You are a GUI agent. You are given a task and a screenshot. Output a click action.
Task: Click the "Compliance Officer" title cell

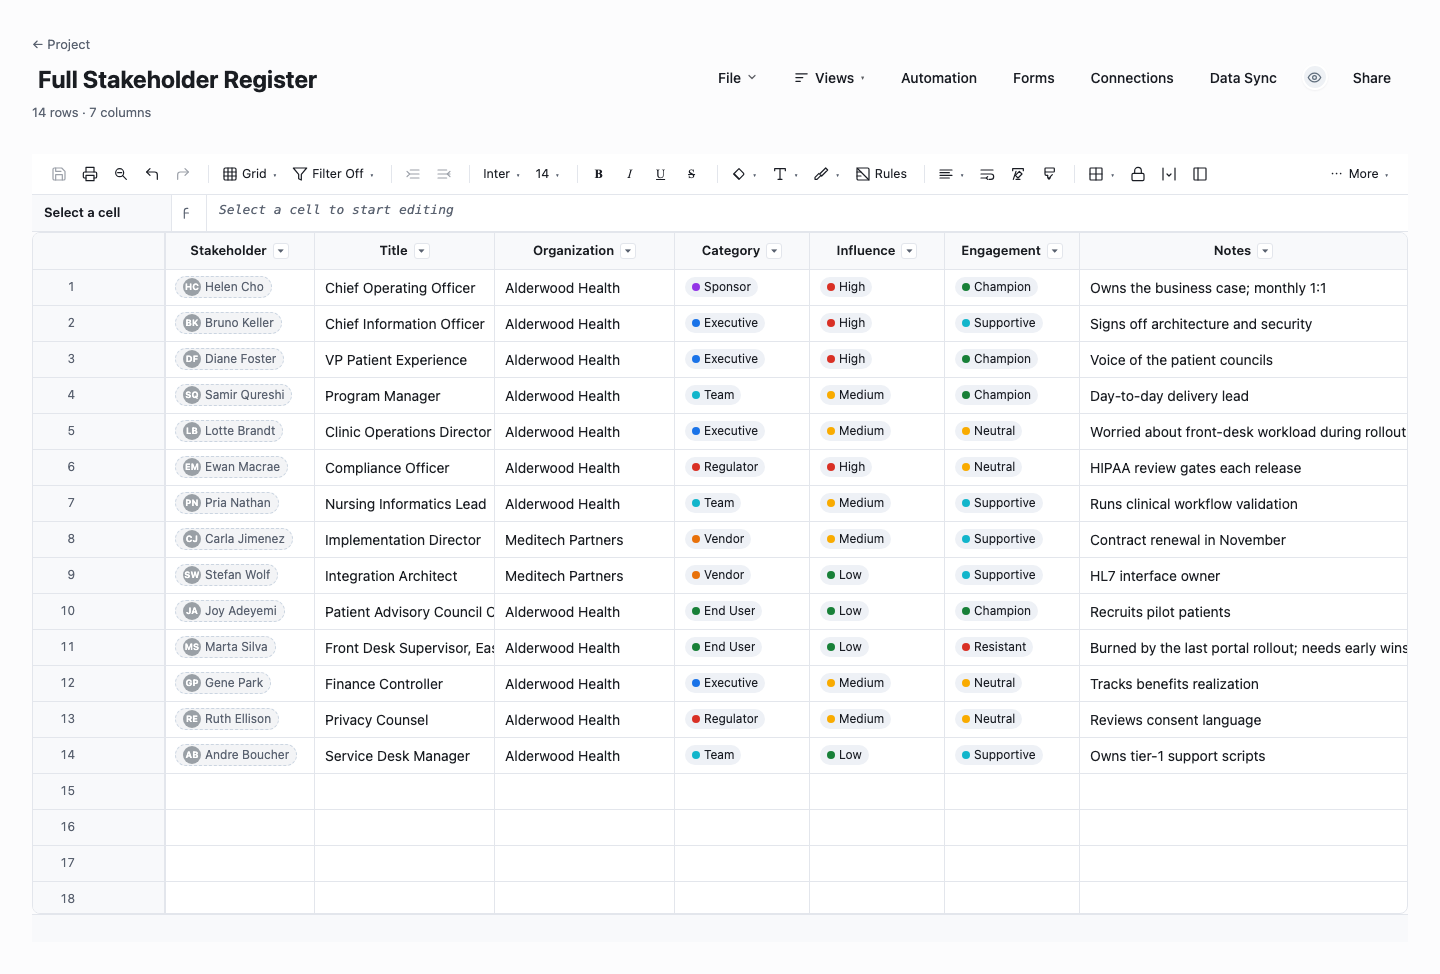(x=404, y=468)
